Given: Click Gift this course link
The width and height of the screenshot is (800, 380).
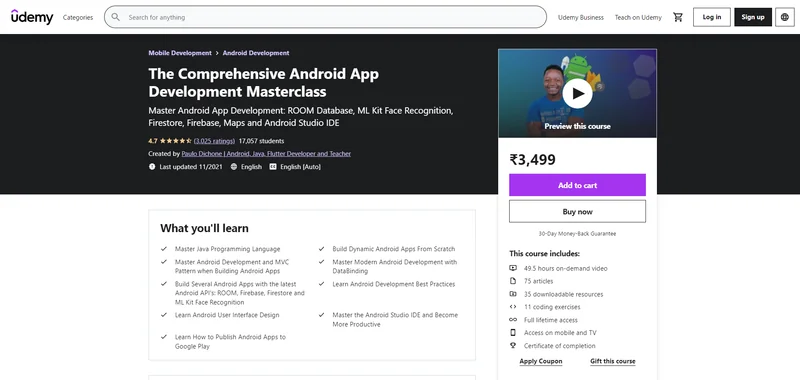Looking at the screenshot, I should pos(613,361).
